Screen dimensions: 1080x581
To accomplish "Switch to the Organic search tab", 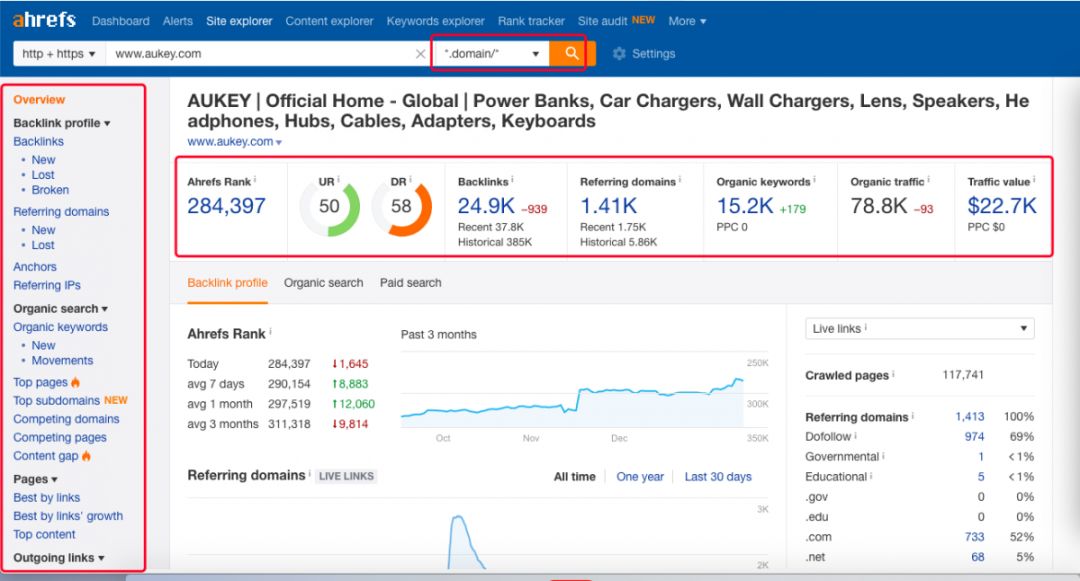I will pos(323,283).
